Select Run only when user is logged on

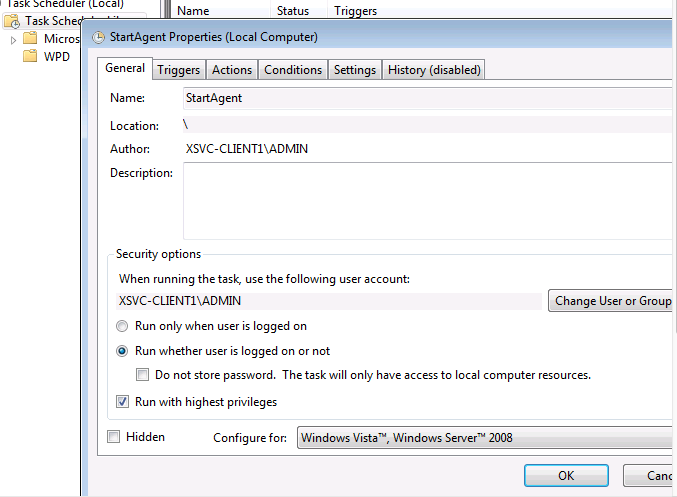coord(123,326)
